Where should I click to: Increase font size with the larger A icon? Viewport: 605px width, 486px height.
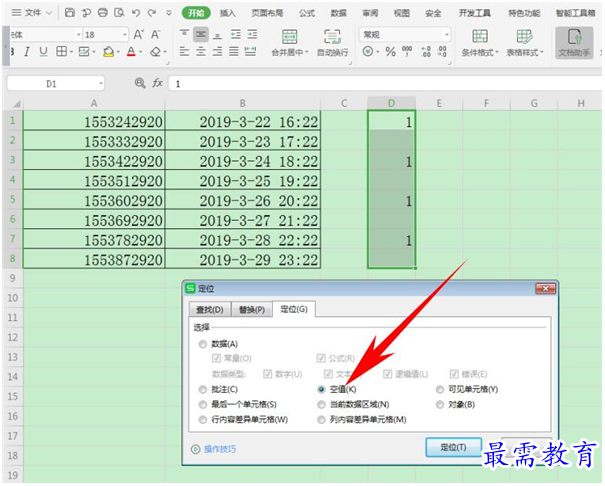[139, 35]
